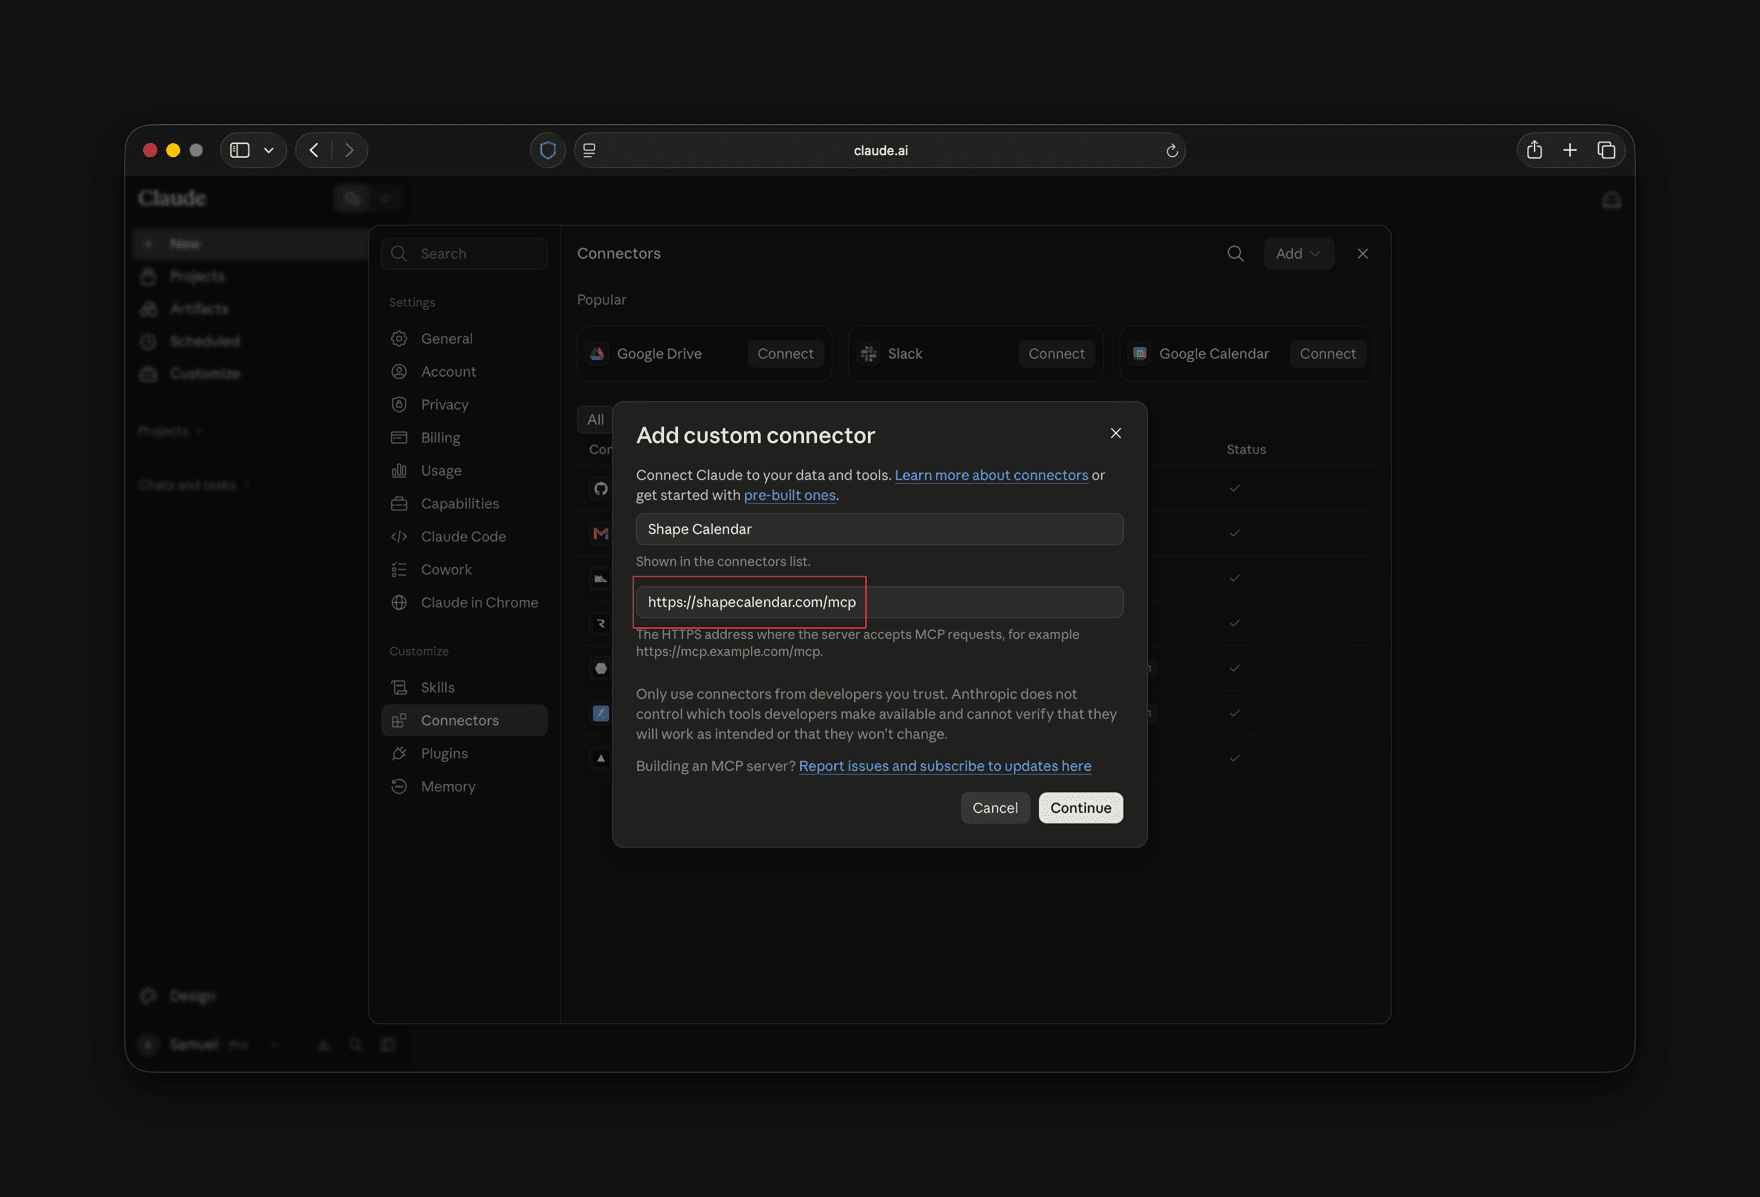This screenshot has height=1197, width=1760.
Task: Select Connectors in the sidebar
Action: (x=464, y=721)
